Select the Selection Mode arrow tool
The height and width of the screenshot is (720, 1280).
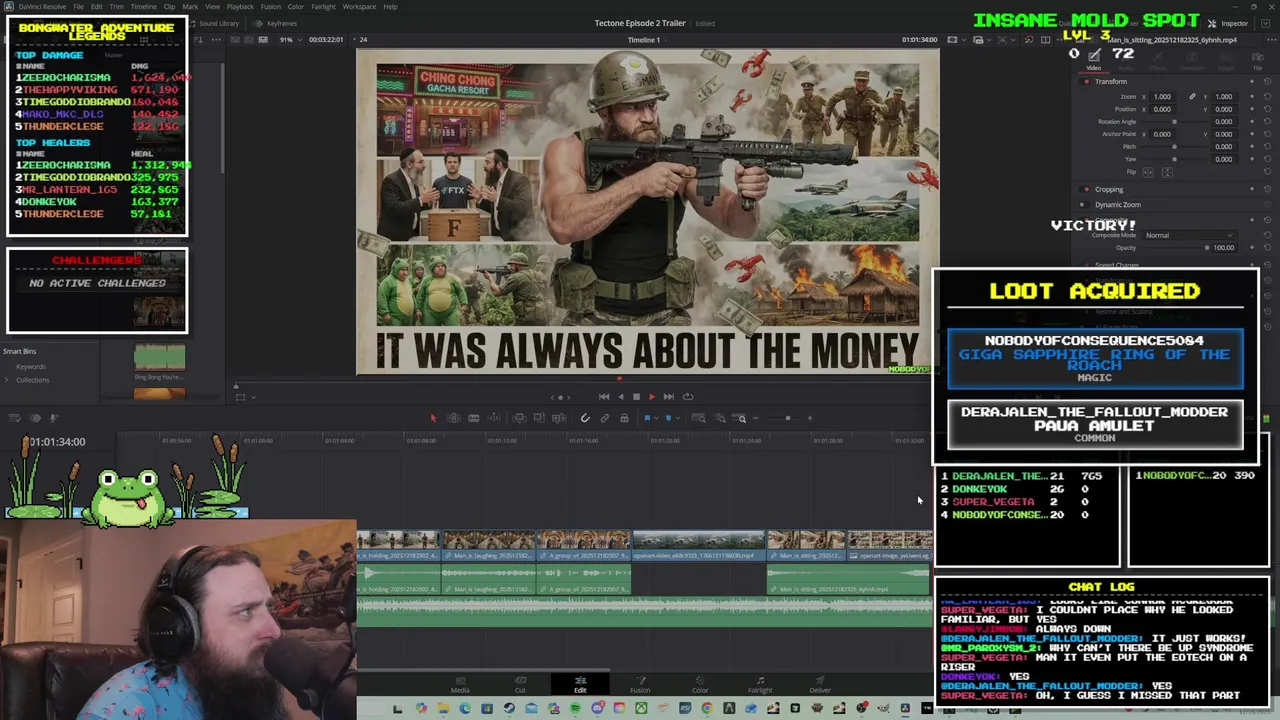(x=433, y=418)
